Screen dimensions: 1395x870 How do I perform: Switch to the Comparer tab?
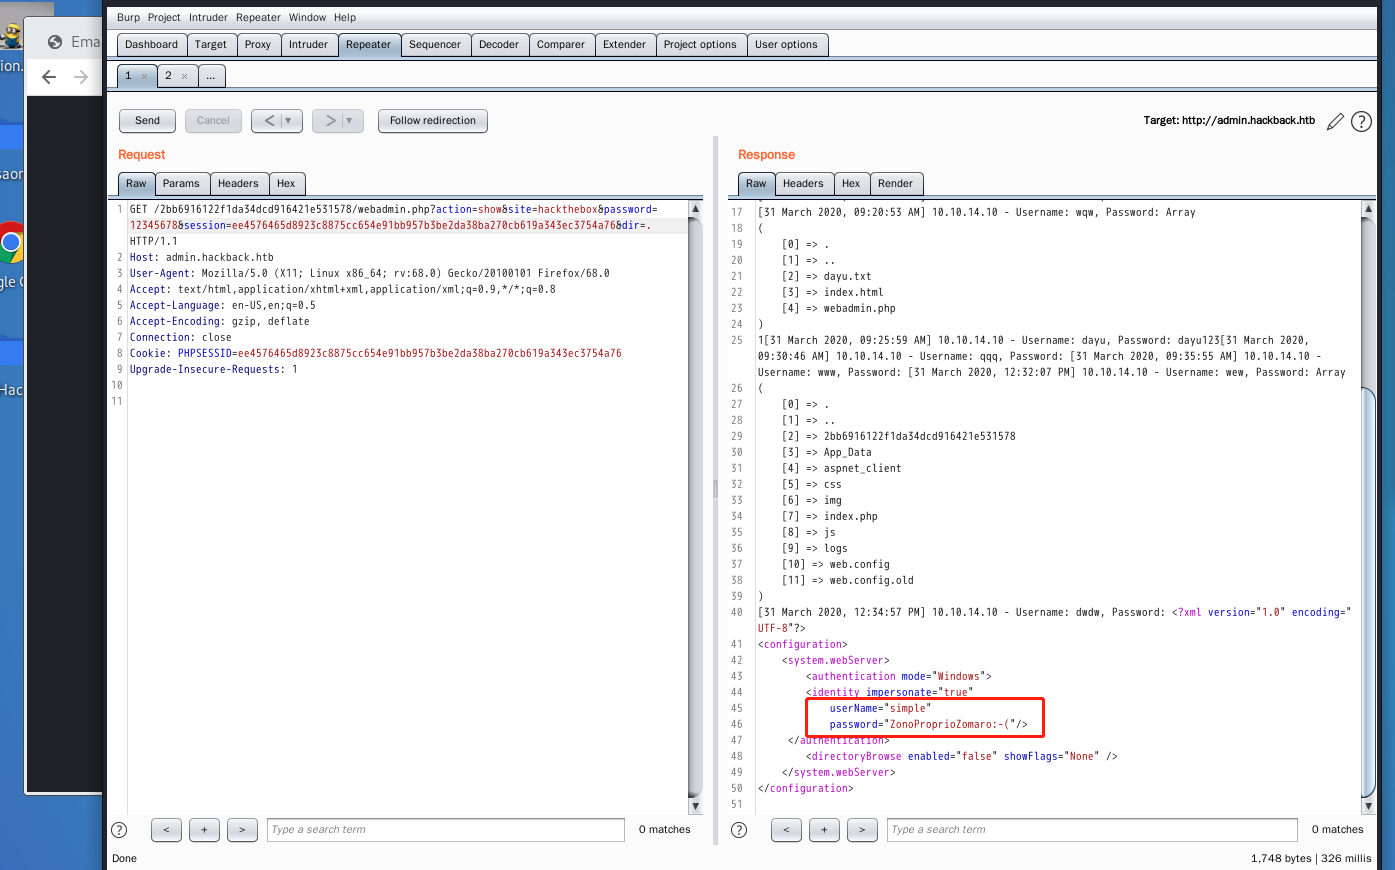(561, 44)
